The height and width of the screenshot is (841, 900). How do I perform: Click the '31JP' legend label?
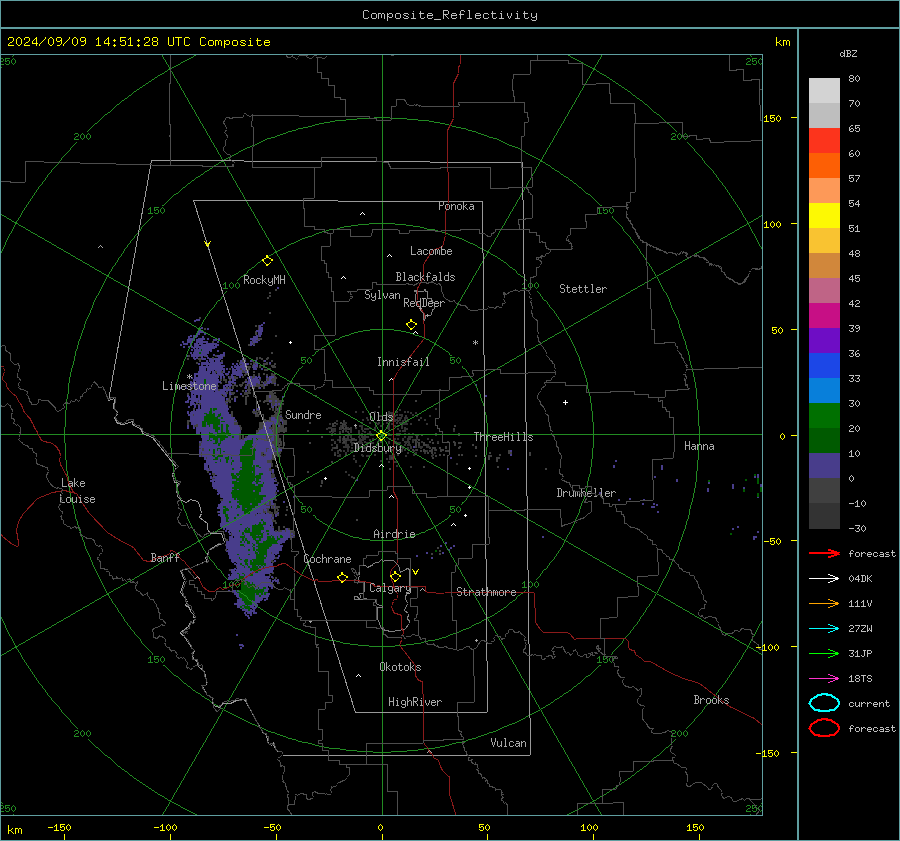(860, 653)
